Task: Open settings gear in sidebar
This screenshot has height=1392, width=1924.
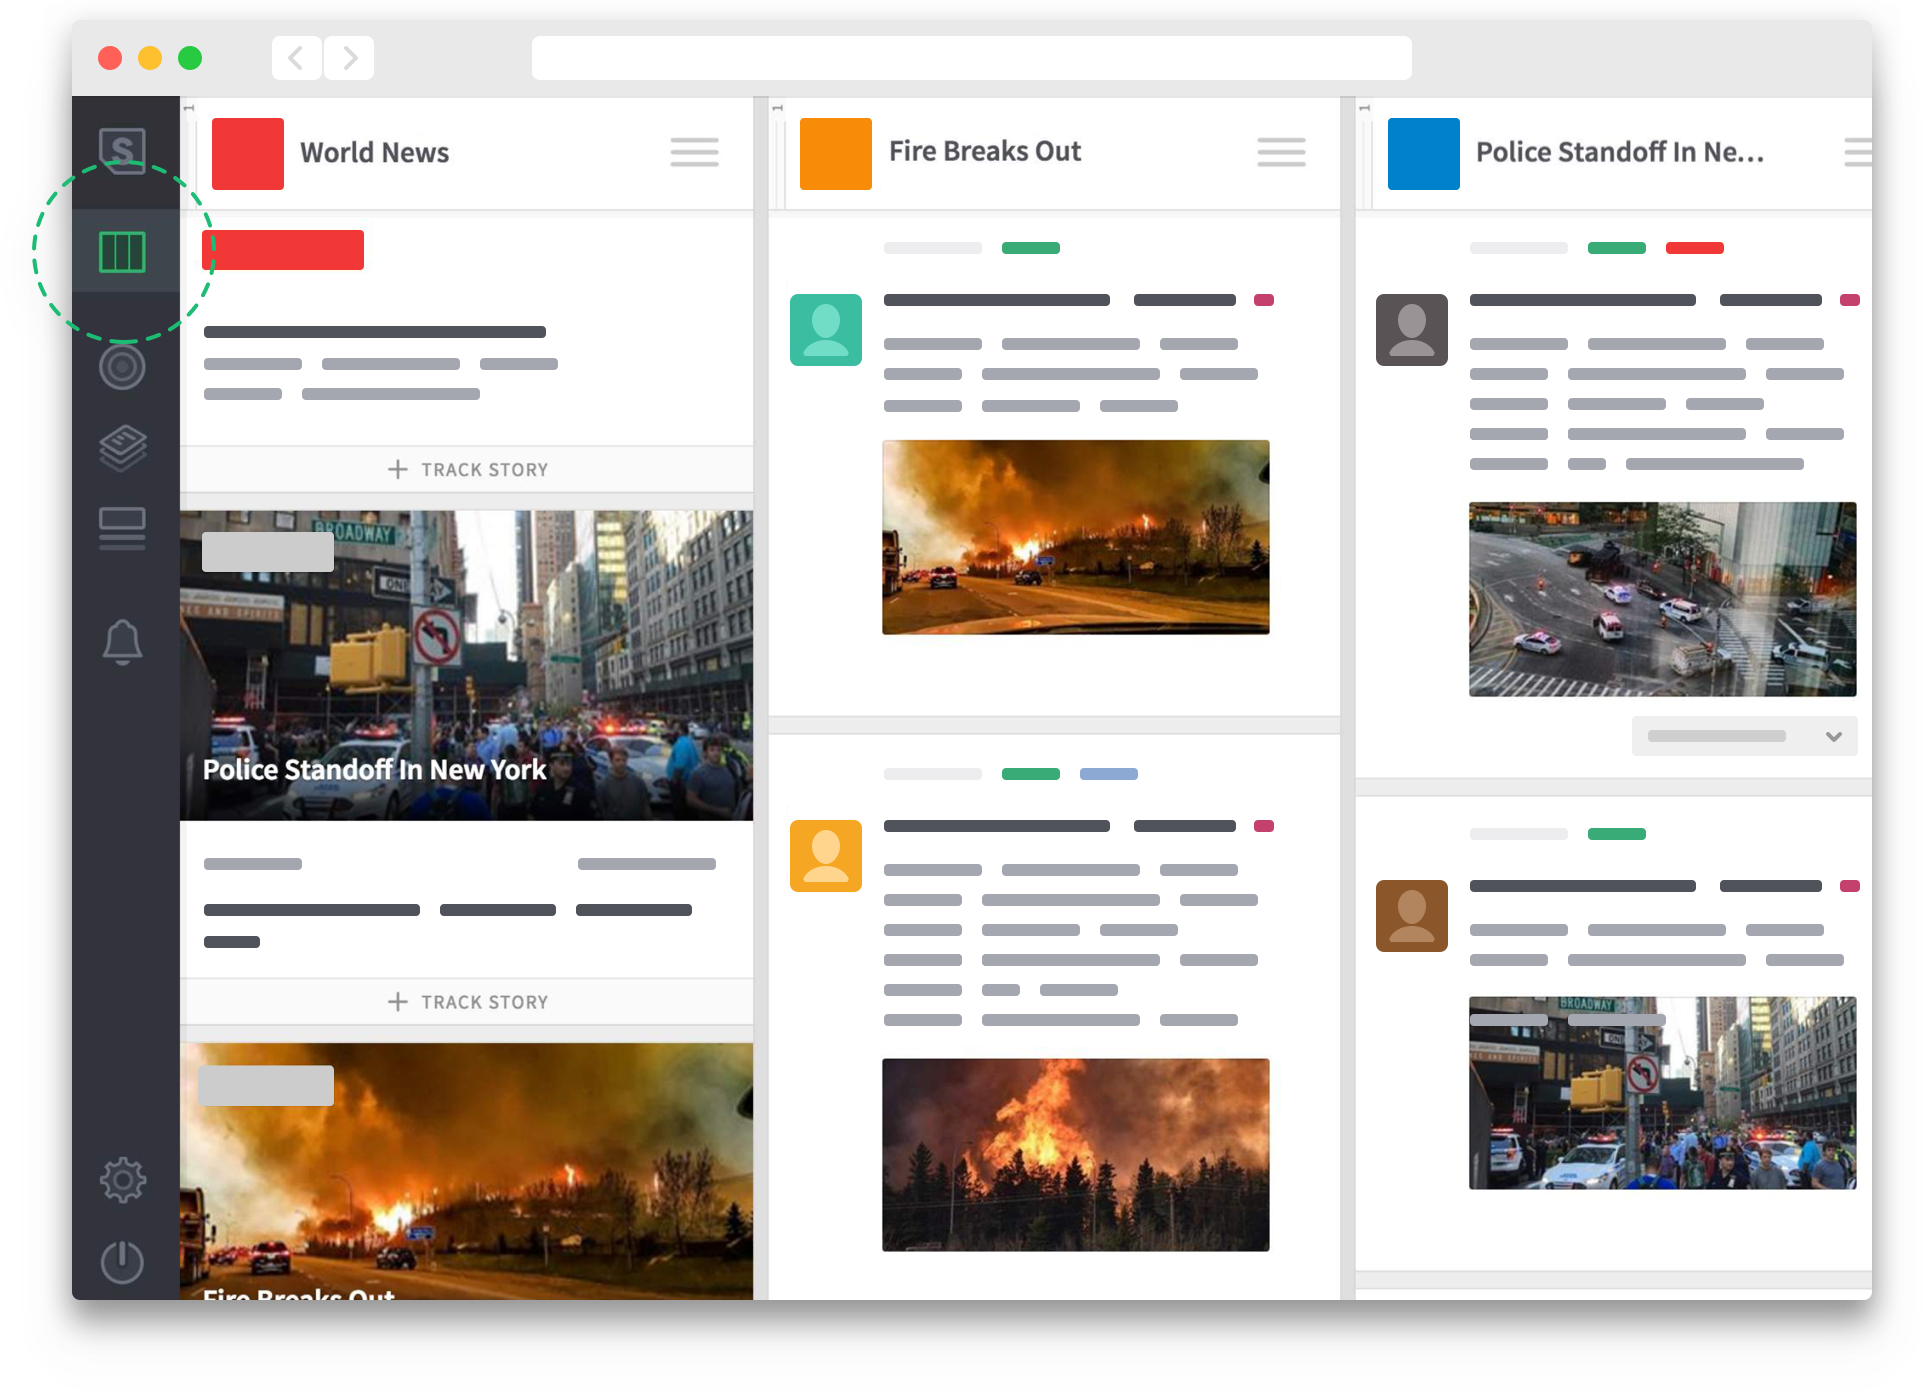Action: pyautogui.click(x=122, y=1180)
